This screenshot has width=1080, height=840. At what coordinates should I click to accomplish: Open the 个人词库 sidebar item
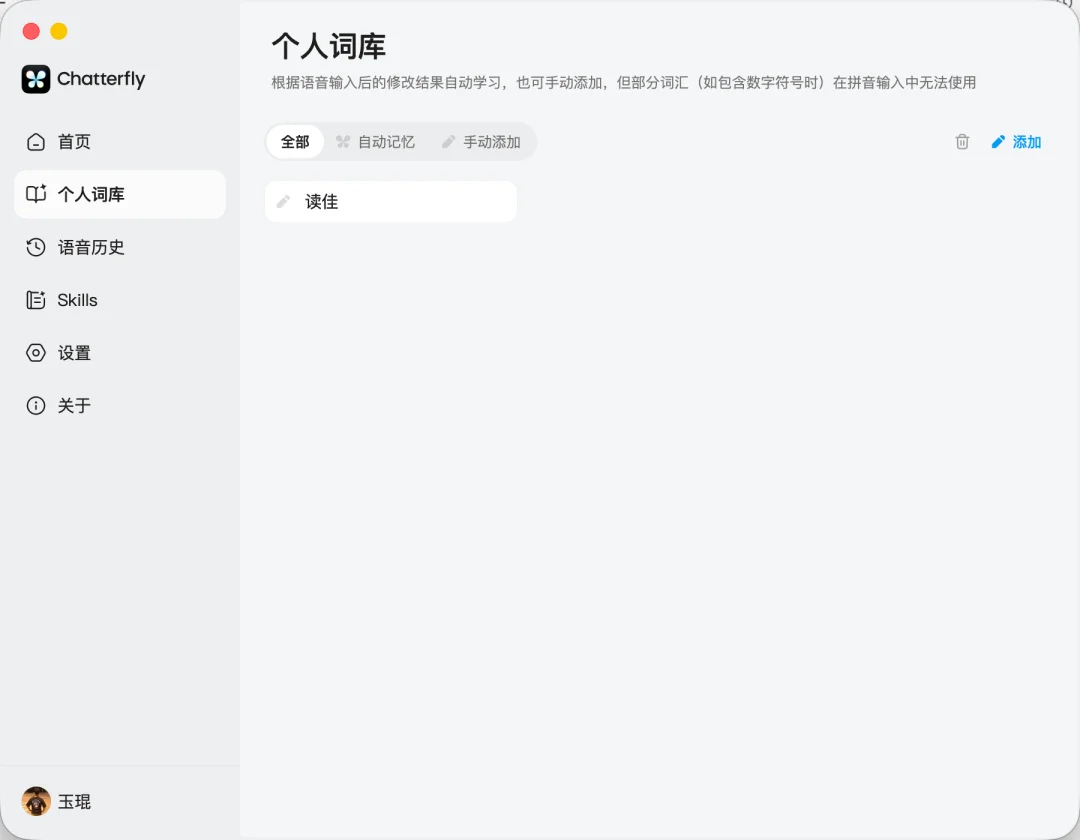(120, 194)
